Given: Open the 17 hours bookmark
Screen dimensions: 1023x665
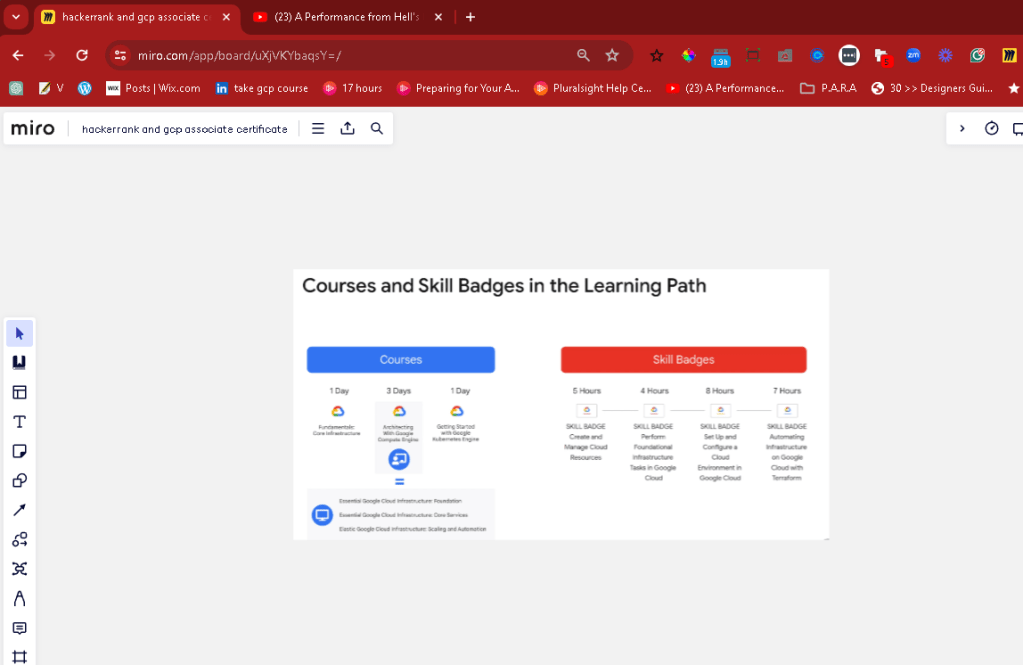Looking at the screenshot, I should 353,88.
